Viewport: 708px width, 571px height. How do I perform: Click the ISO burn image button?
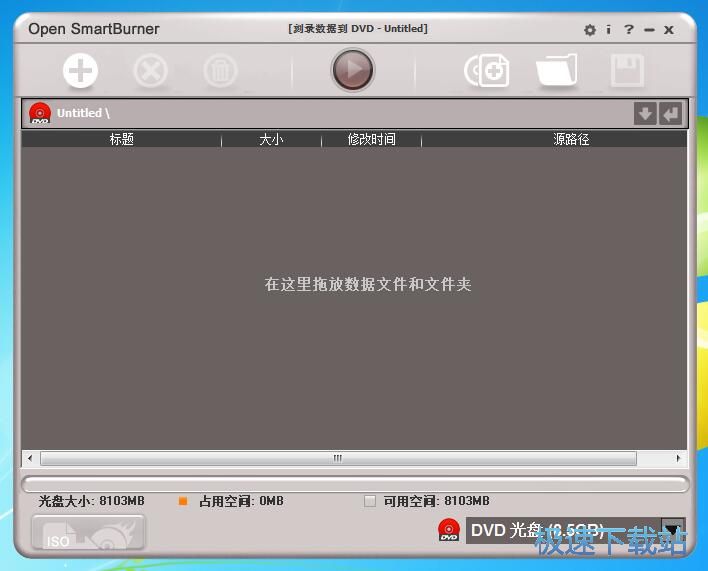pyautogui.click(x=88, y=533)
